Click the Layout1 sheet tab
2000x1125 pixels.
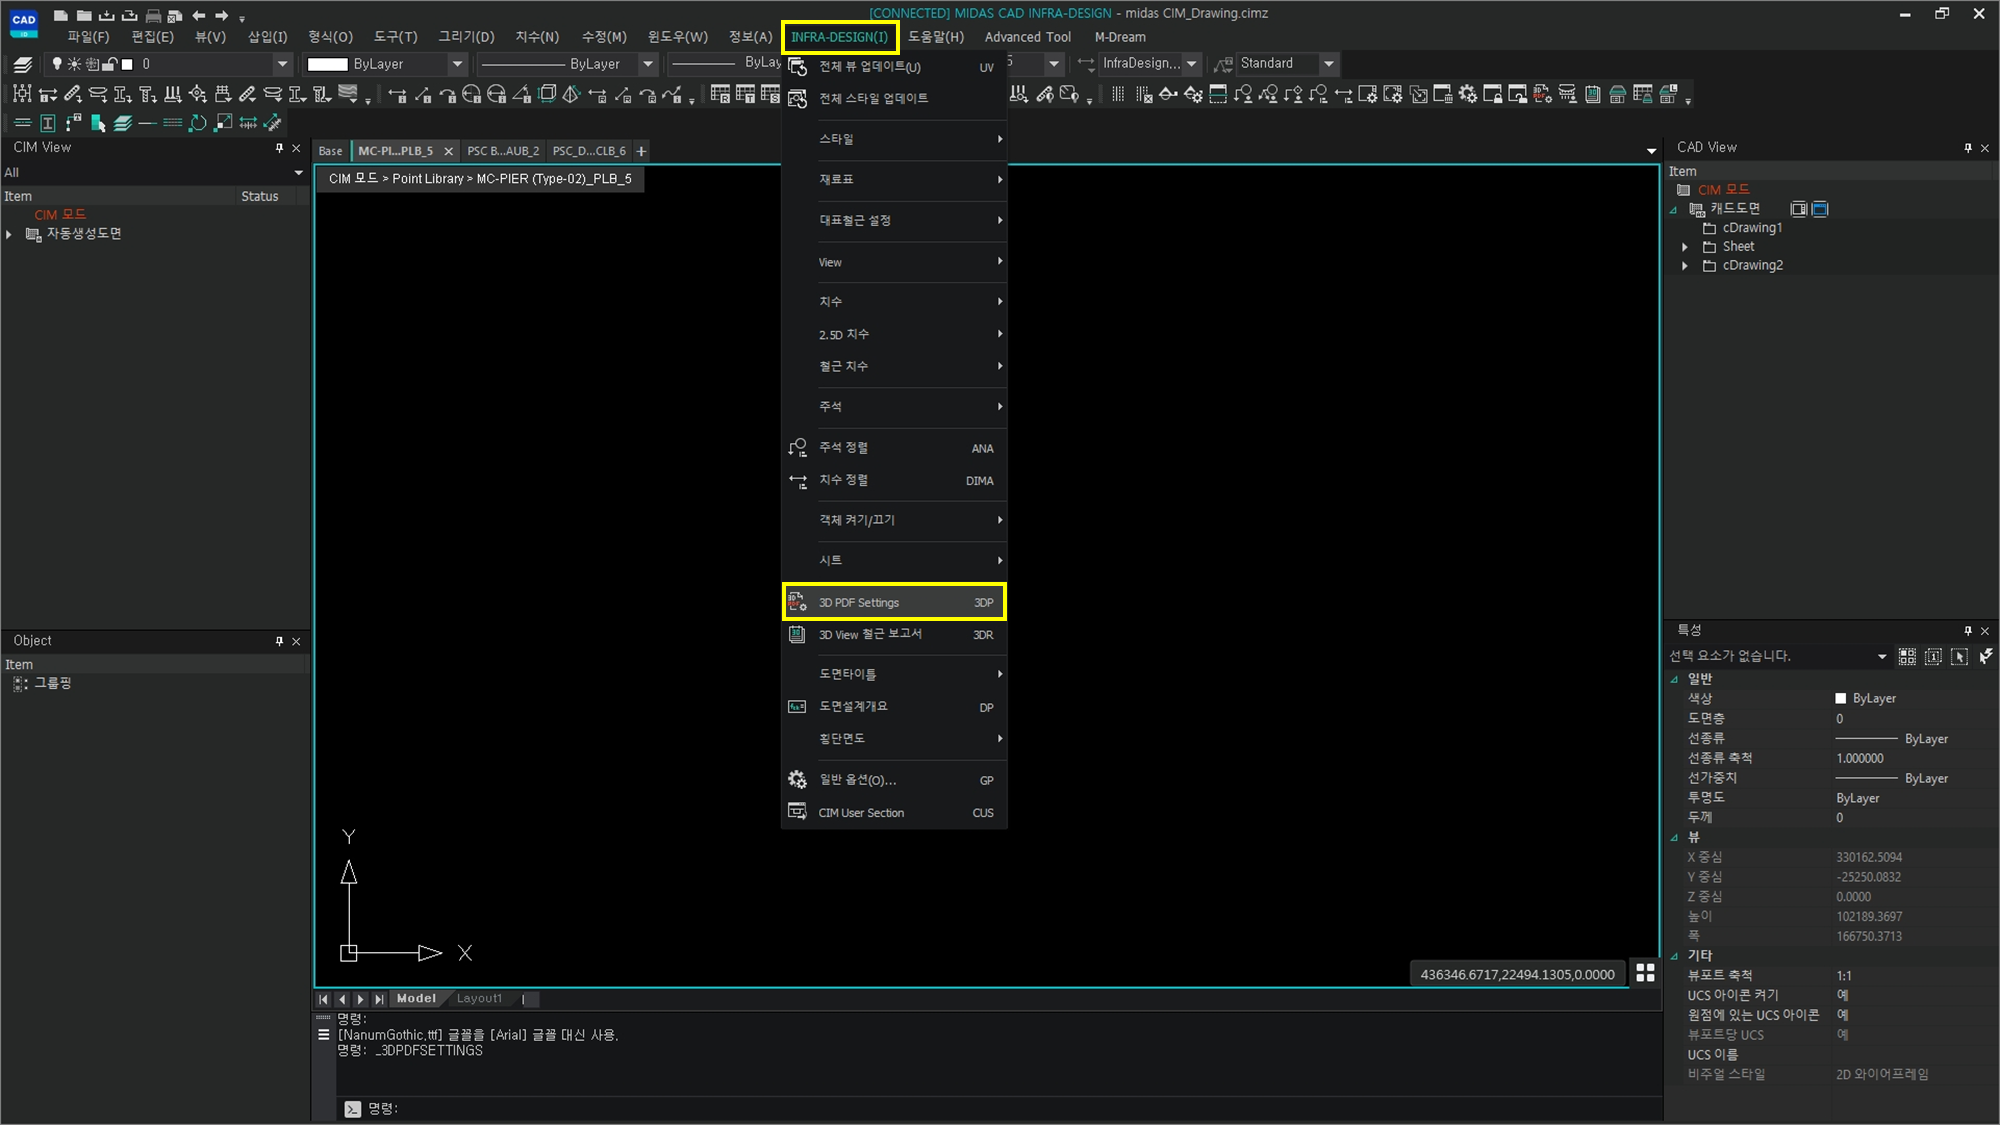point(479,998)
